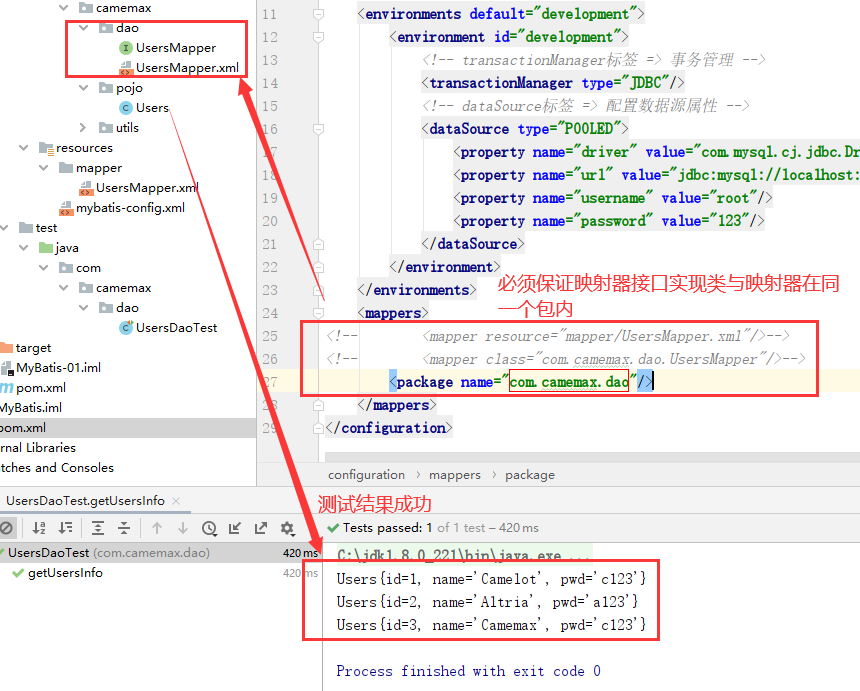Select package in editor breadcrumb
The image size is (860, 691).
coord(530,475)
